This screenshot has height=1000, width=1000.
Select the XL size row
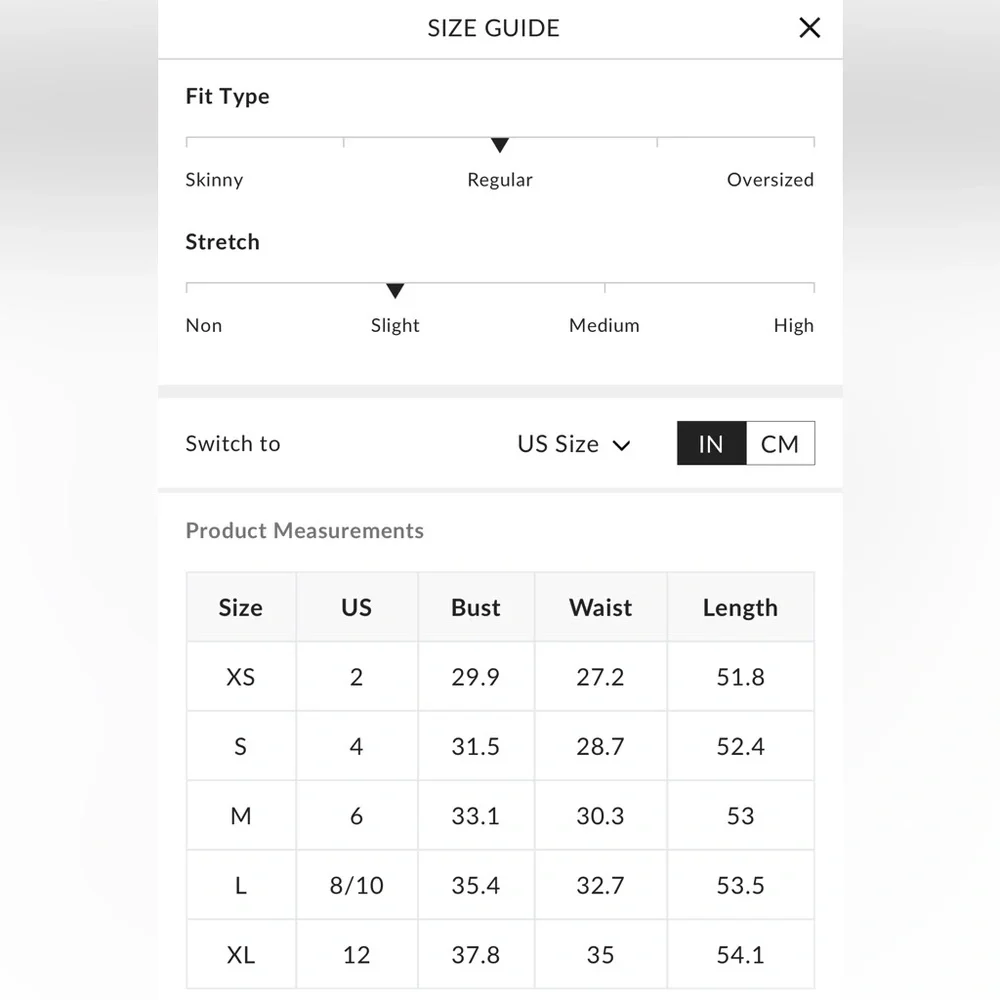pos(241,955)
